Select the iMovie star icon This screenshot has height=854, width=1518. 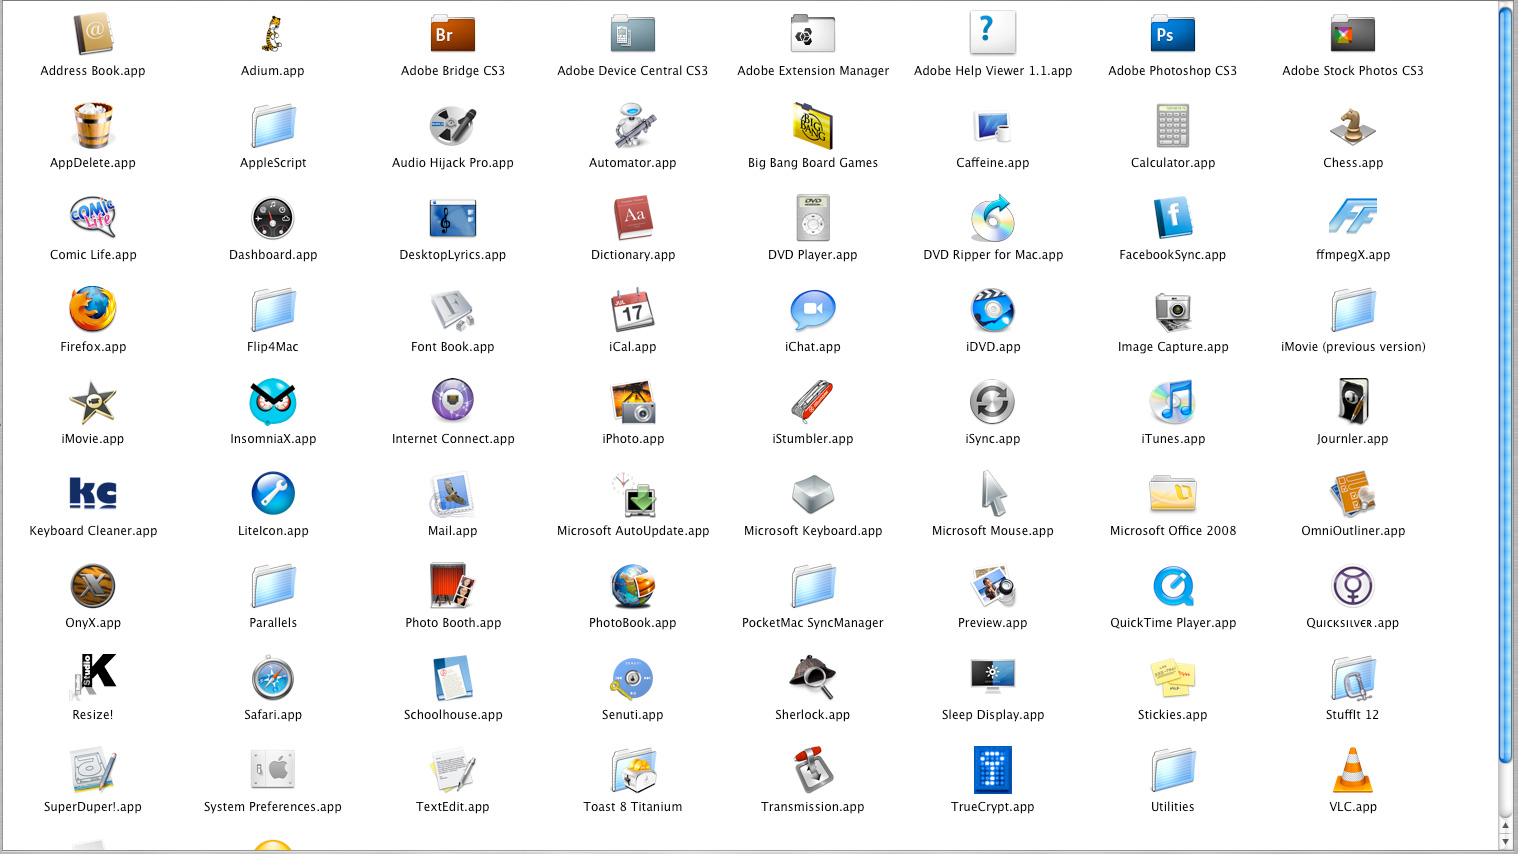tap(93, 402)
